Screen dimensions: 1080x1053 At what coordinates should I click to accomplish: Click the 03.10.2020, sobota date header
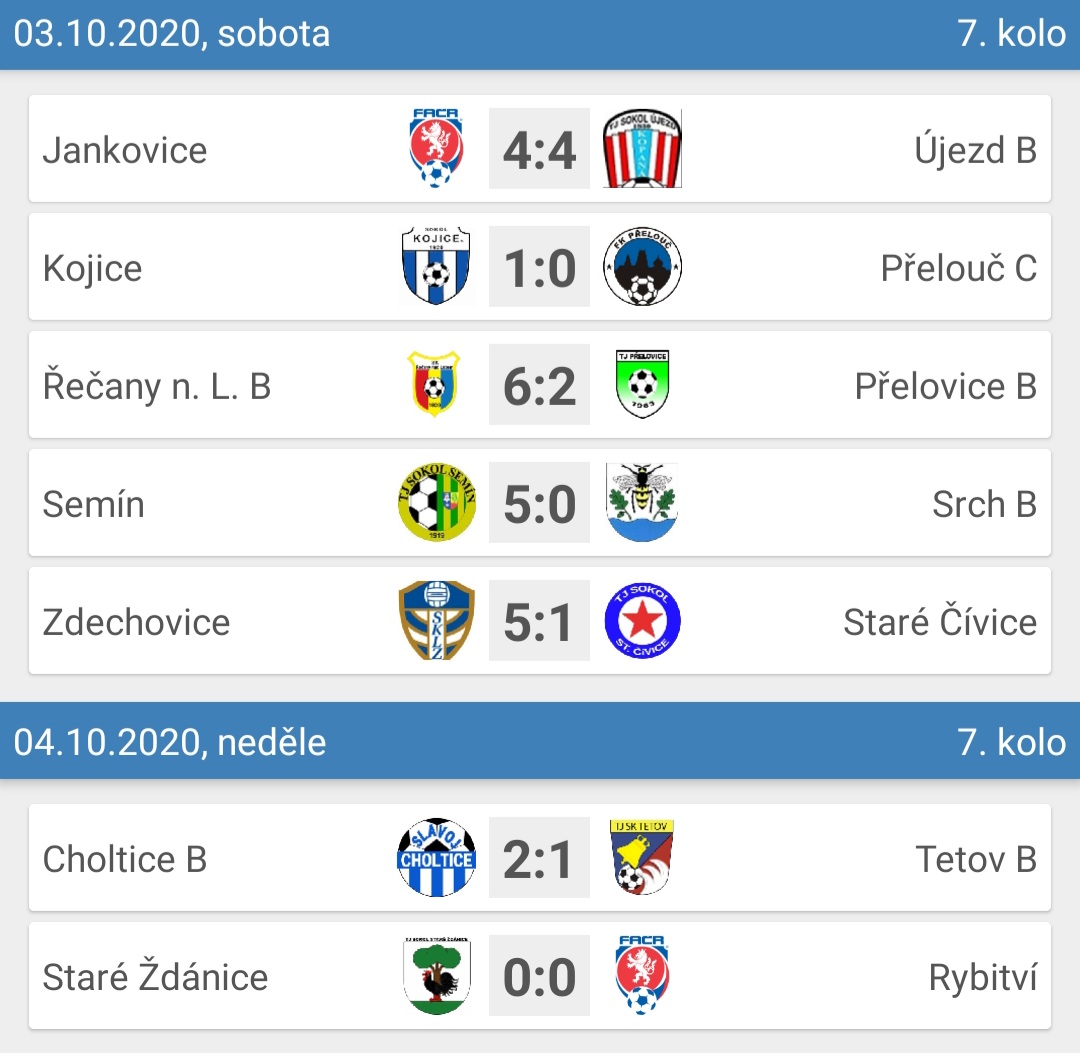172,34
